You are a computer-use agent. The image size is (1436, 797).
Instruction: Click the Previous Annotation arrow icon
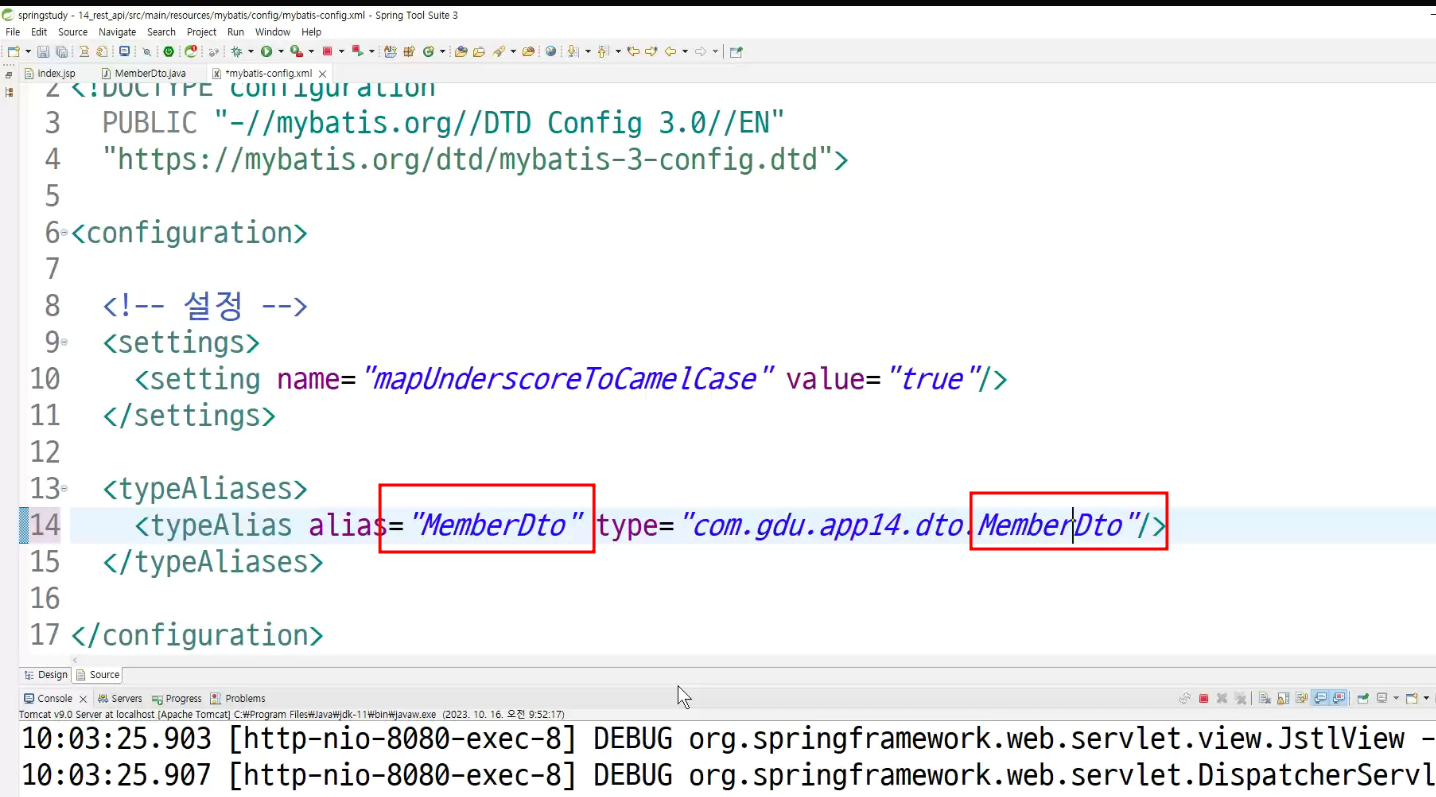602,52
